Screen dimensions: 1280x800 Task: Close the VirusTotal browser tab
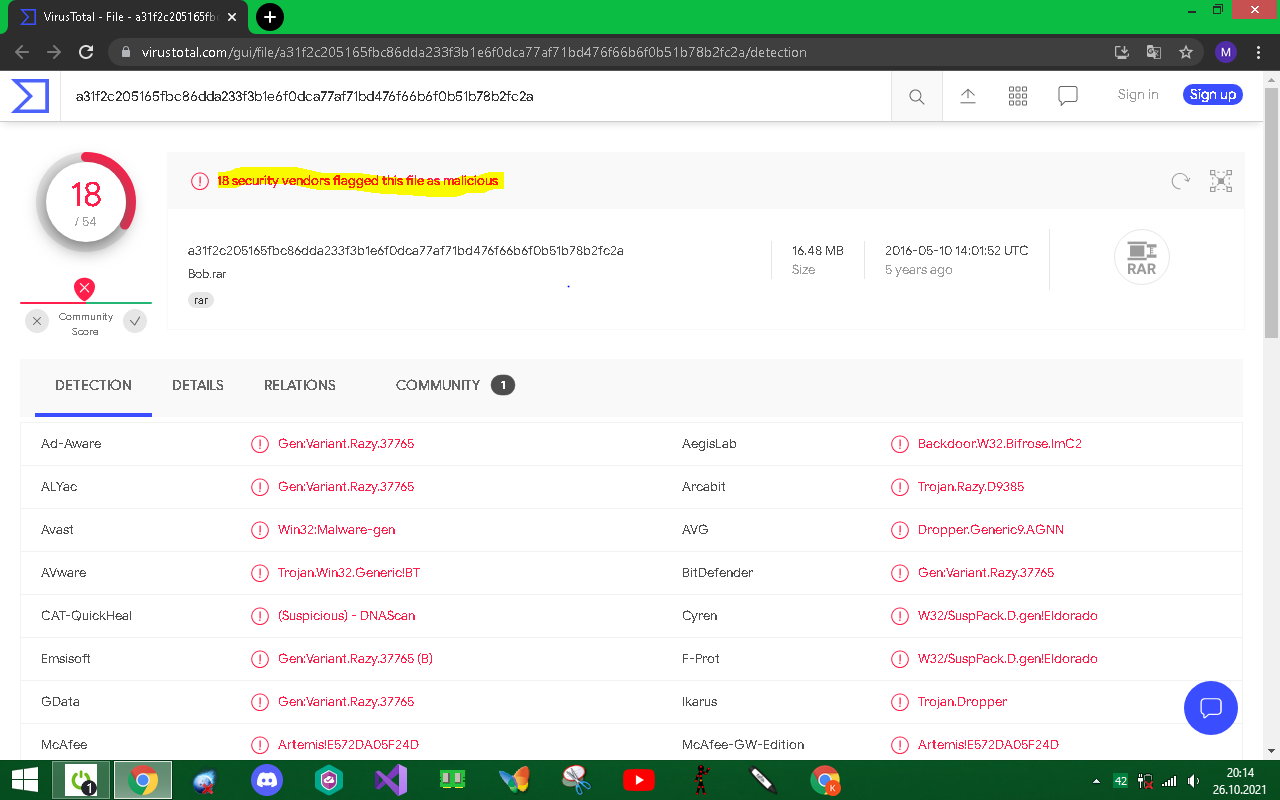[x=234, y=17]
